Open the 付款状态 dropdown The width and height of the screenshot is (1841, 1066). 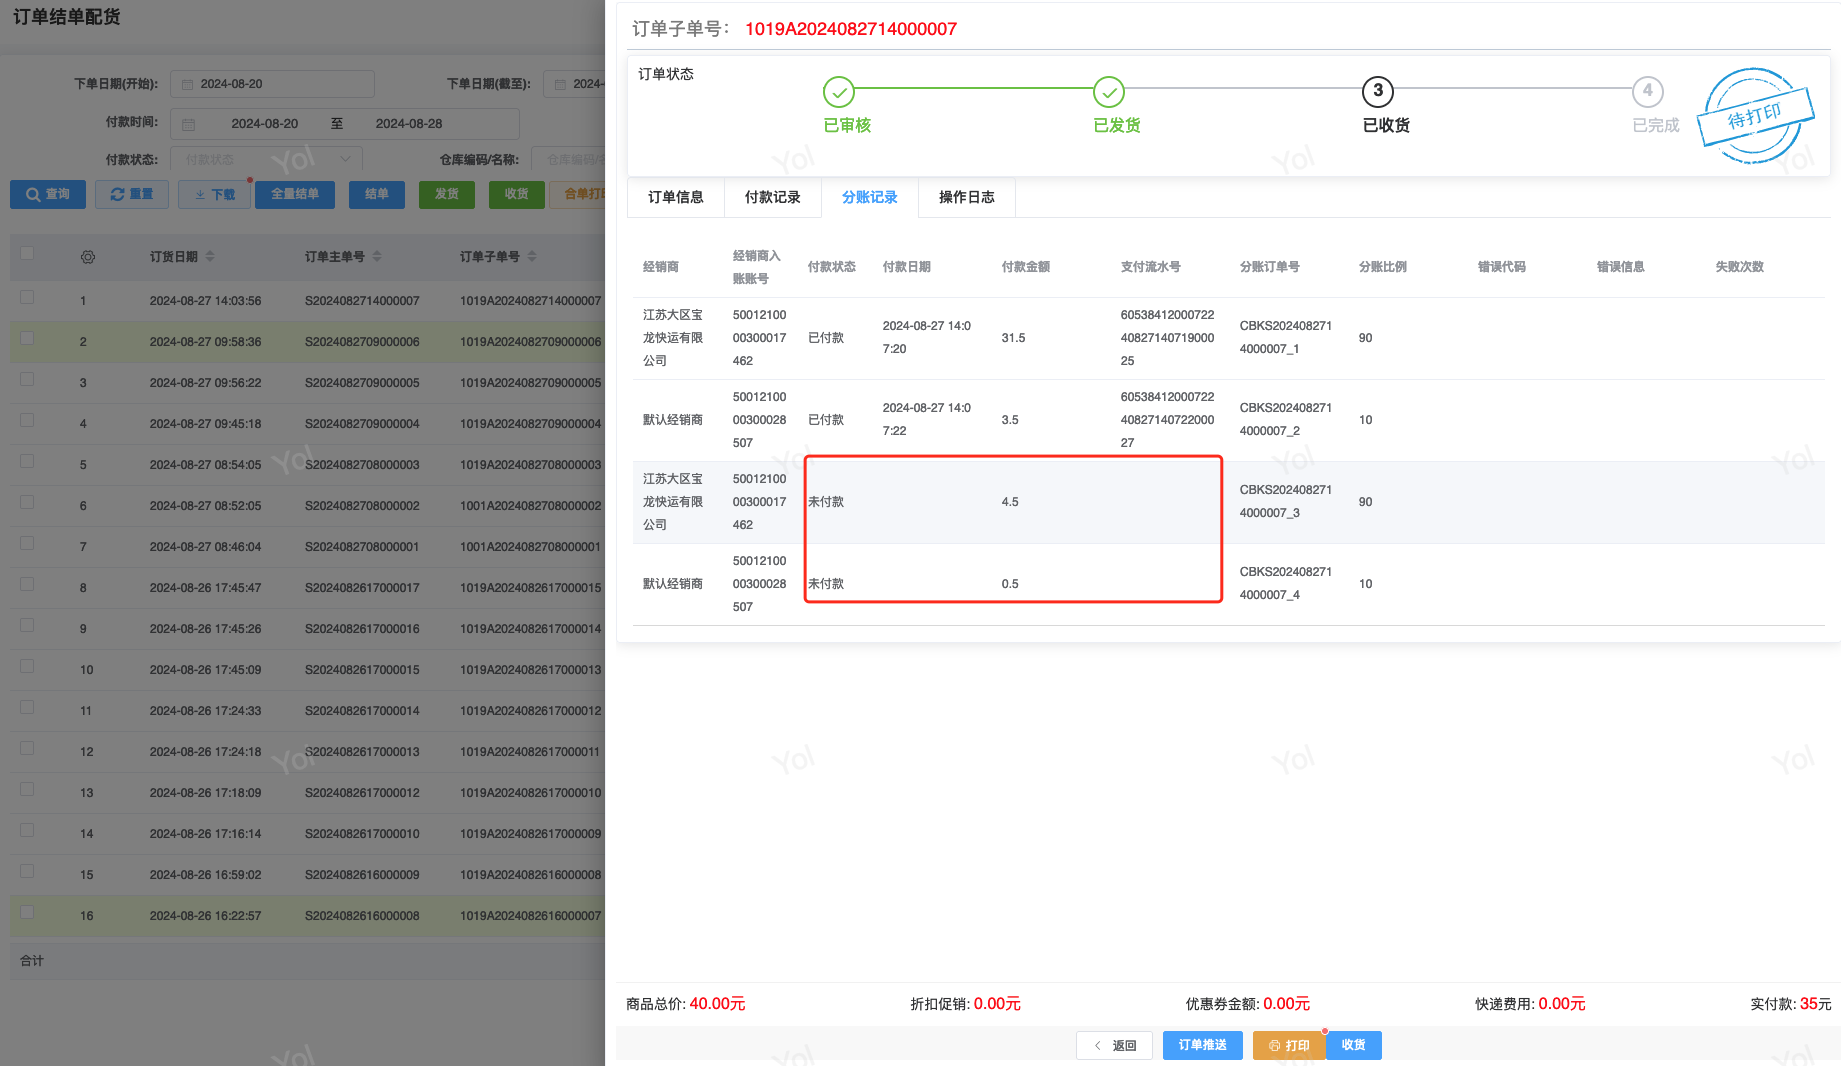tap(266, 159)
